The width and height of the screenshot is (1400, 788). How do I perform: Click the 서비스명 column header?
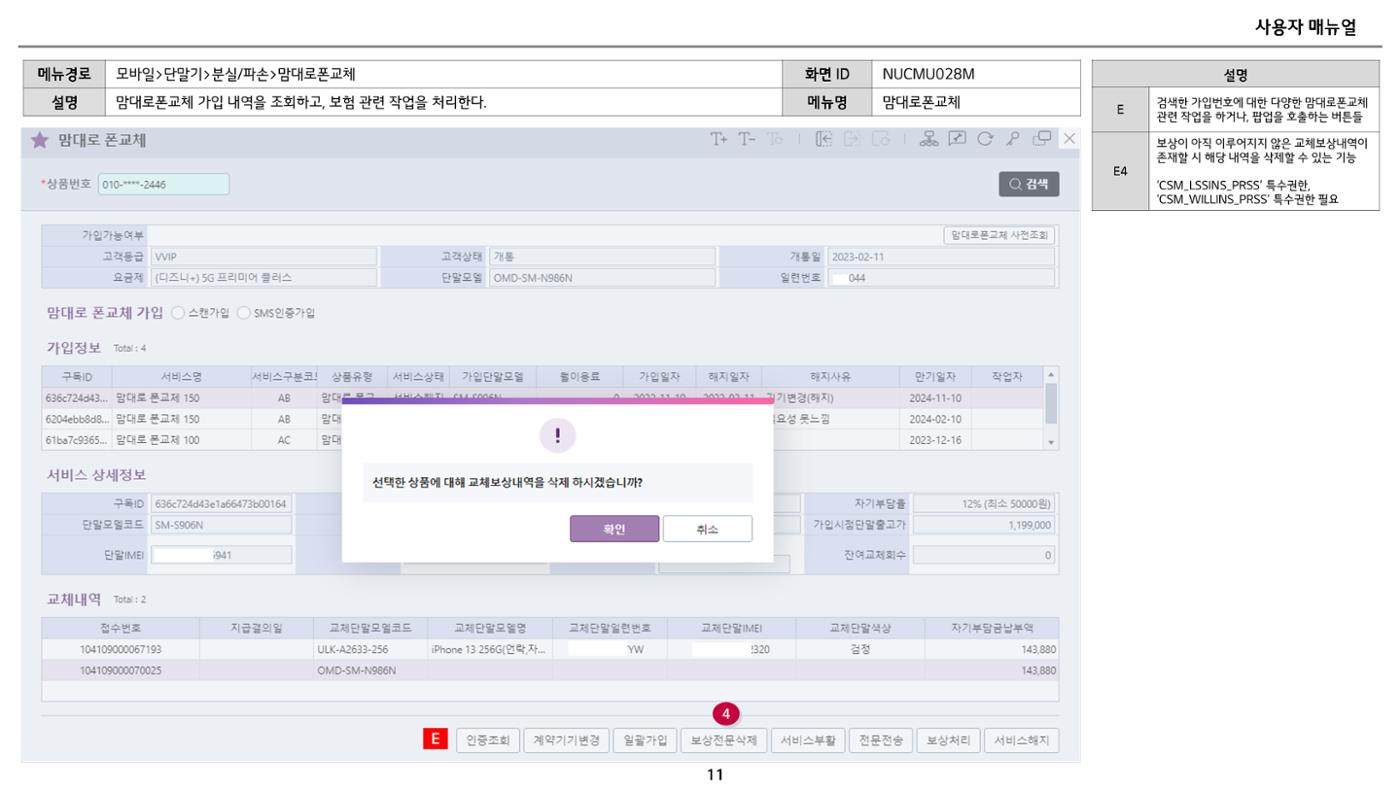point(182,376)
